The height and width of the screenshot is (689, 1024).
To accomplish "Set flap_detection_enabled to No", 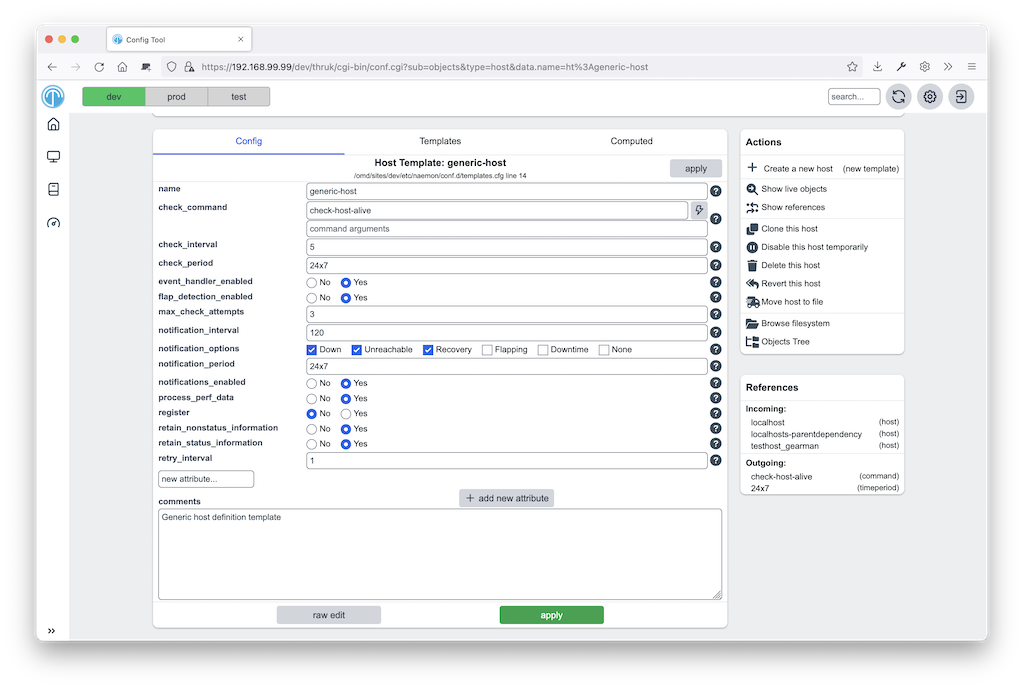I will tap(312, 298).
